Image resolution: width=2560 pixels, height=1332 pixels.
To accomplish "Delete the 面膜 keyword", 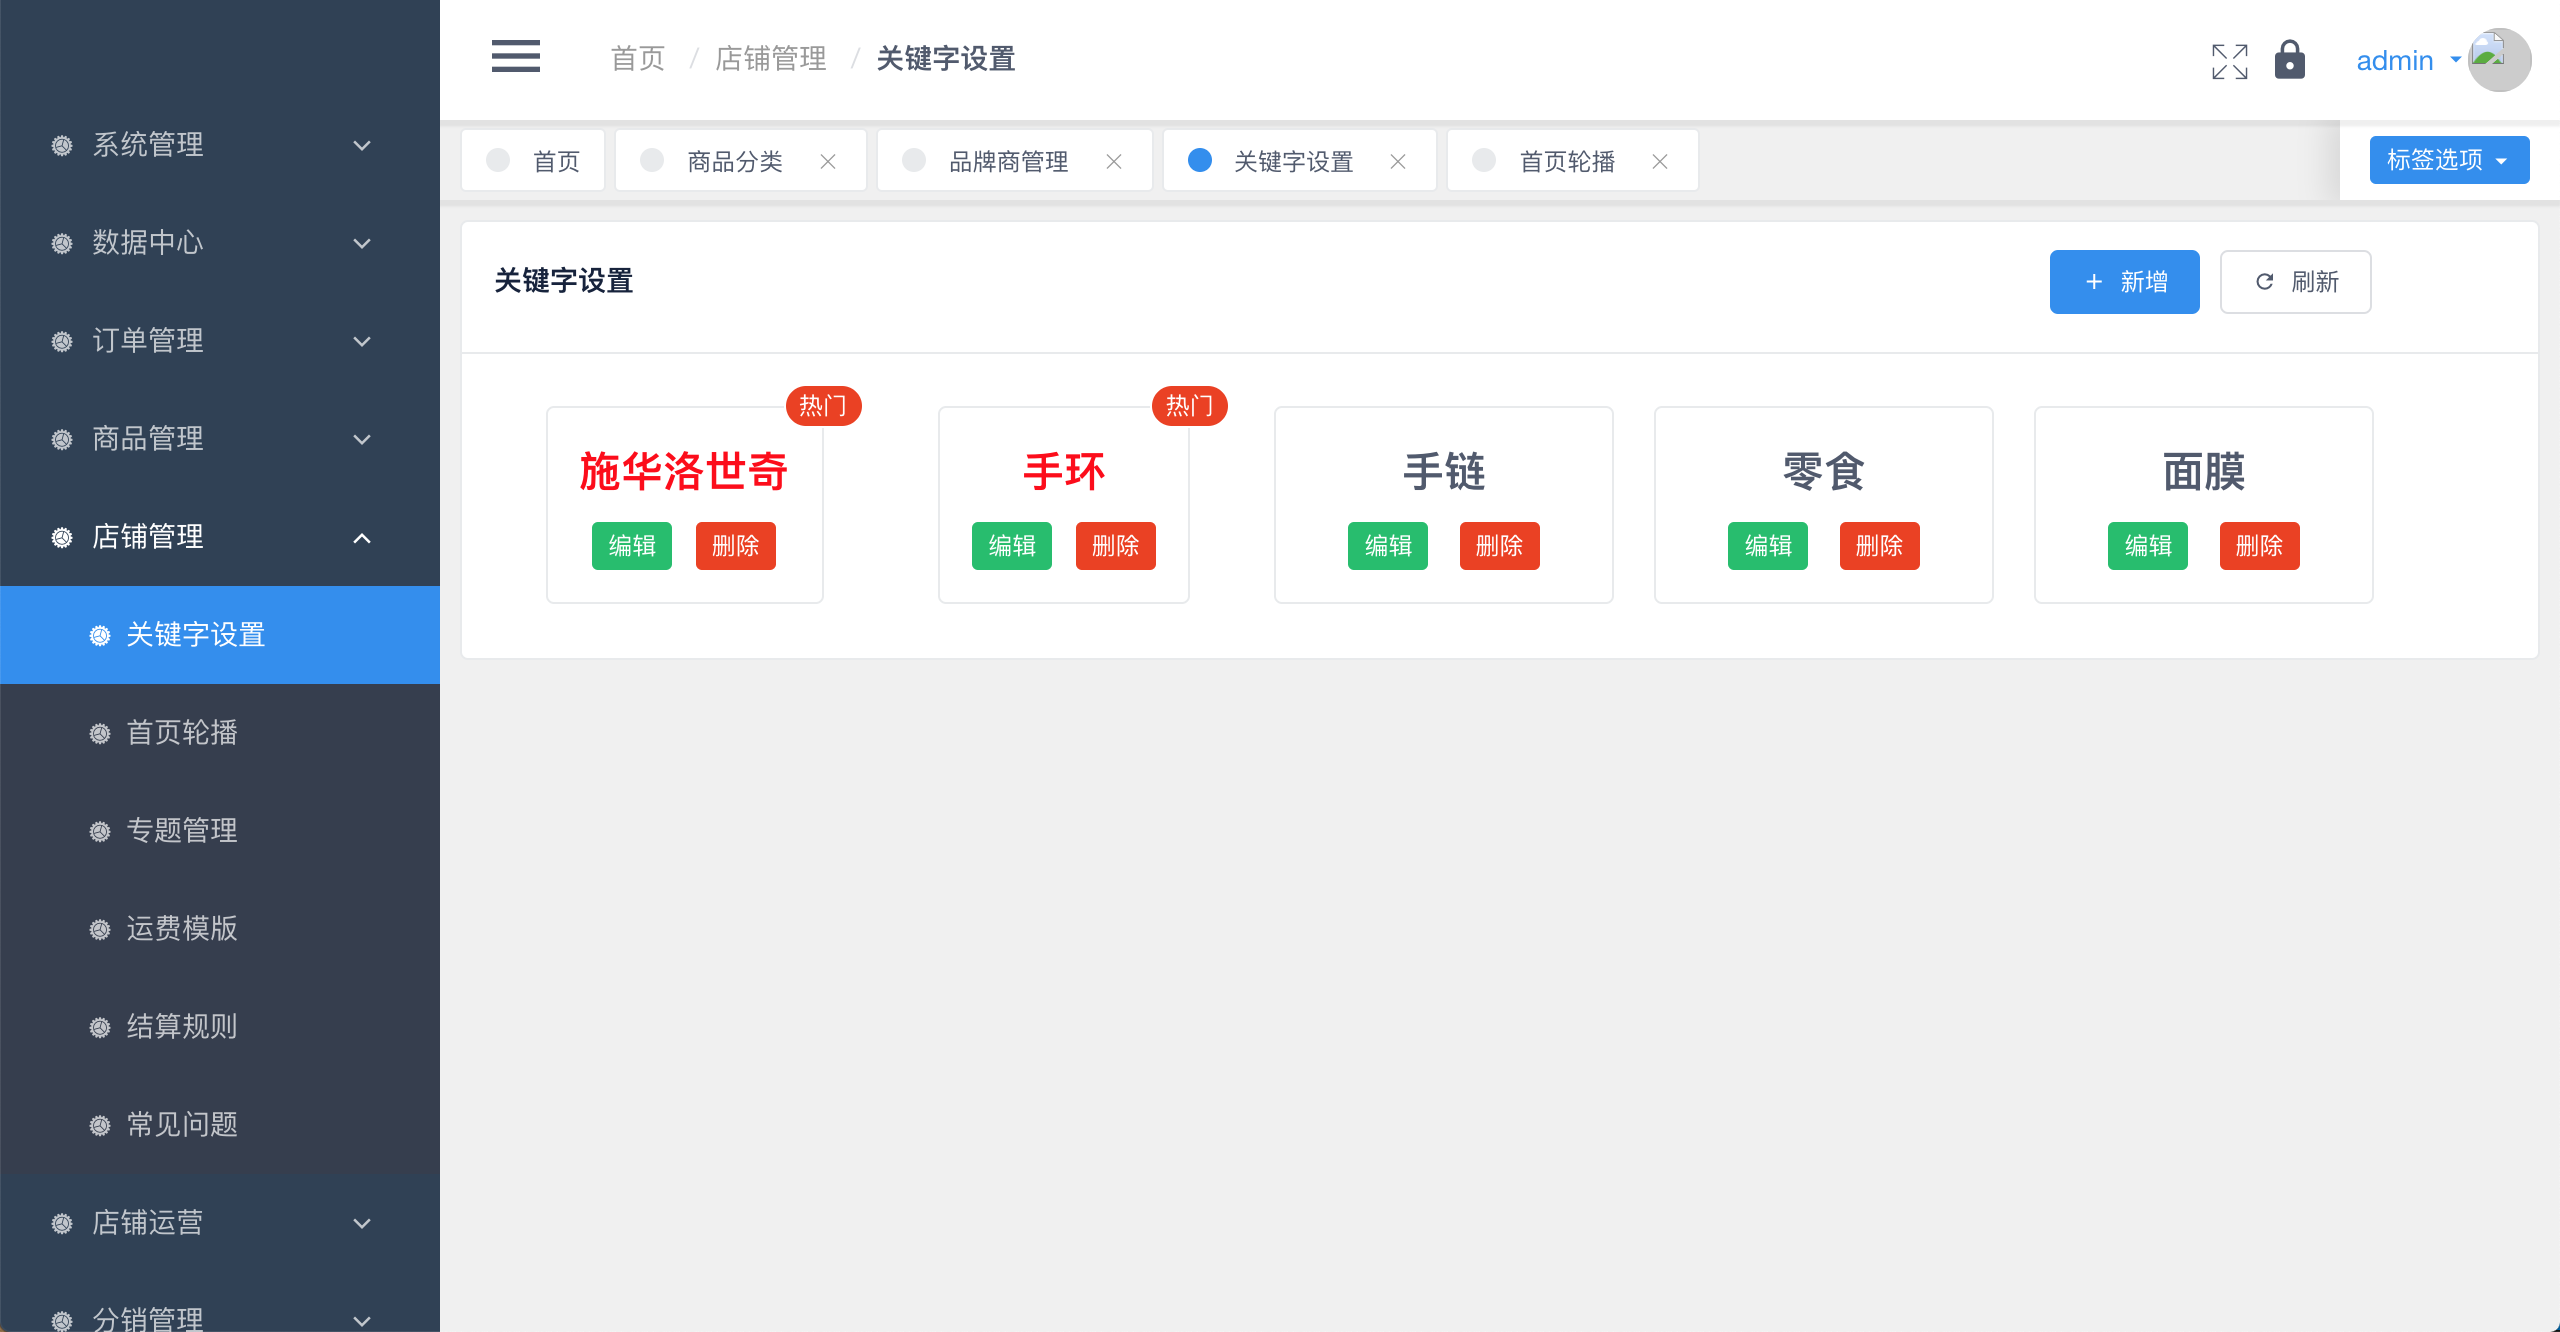I will coord(2259,546).
